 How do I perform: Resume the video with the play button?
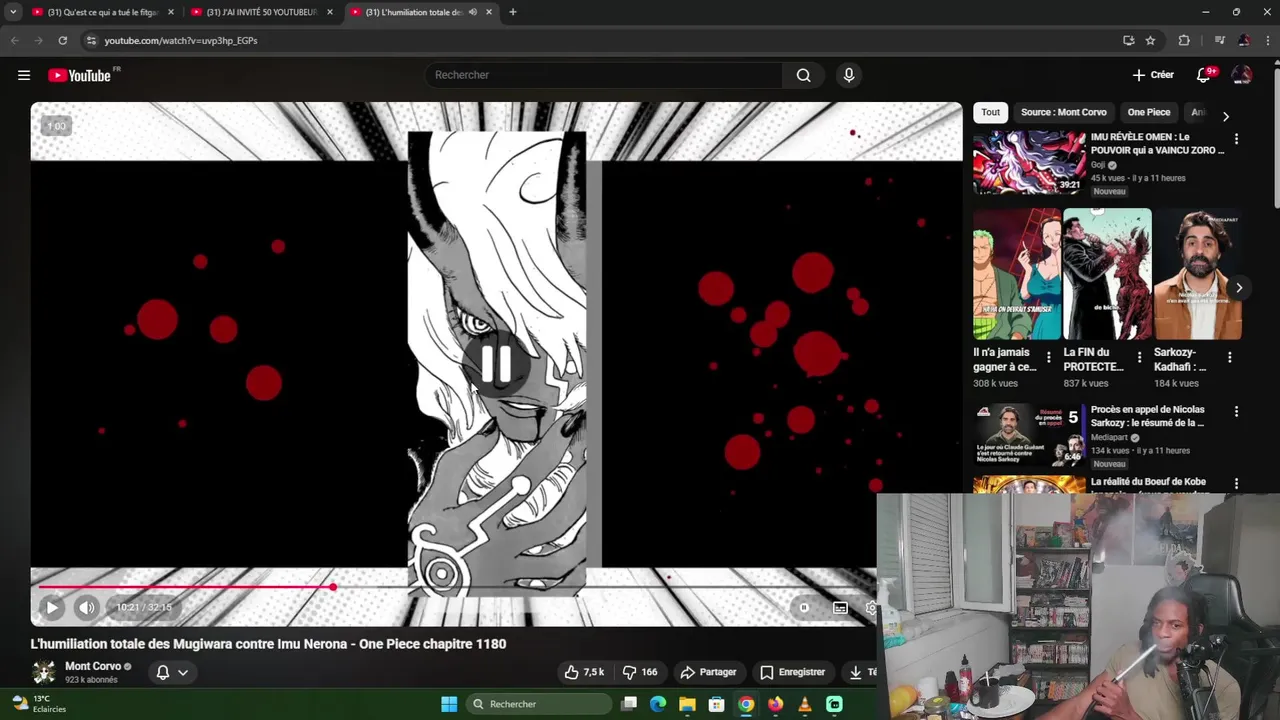52,607
